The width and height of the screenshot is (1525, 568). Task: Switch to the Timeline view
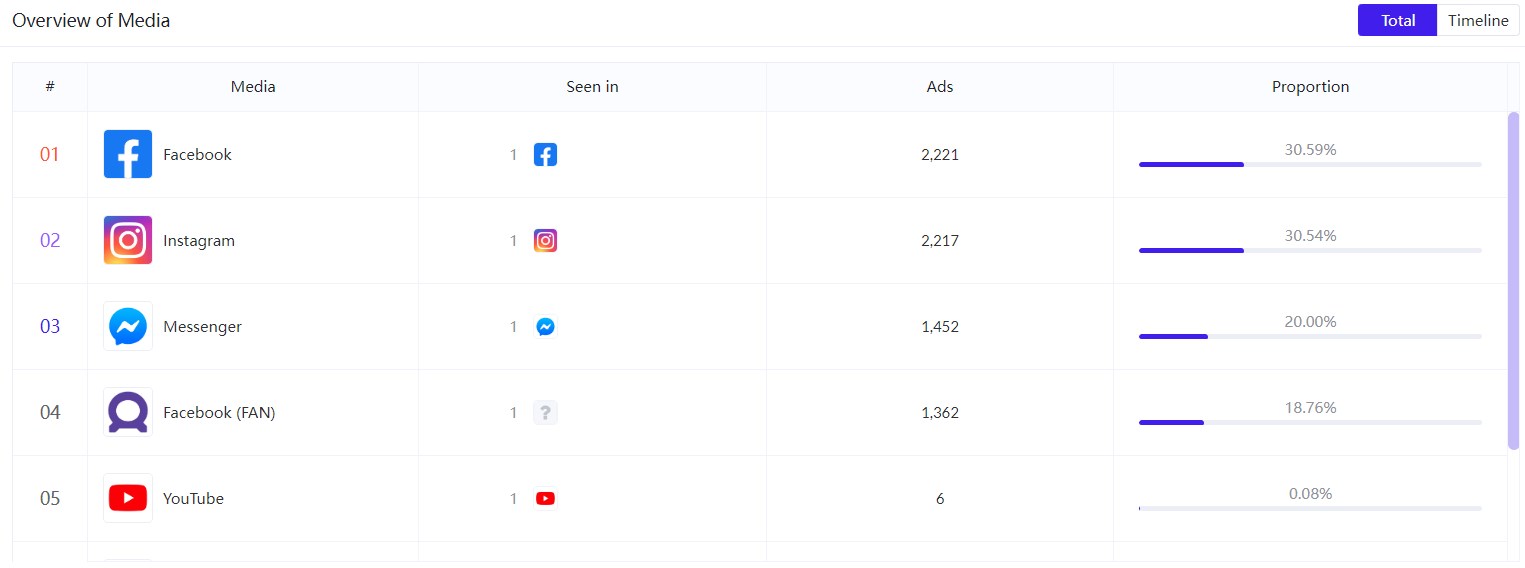click(x=1478, y=20)
